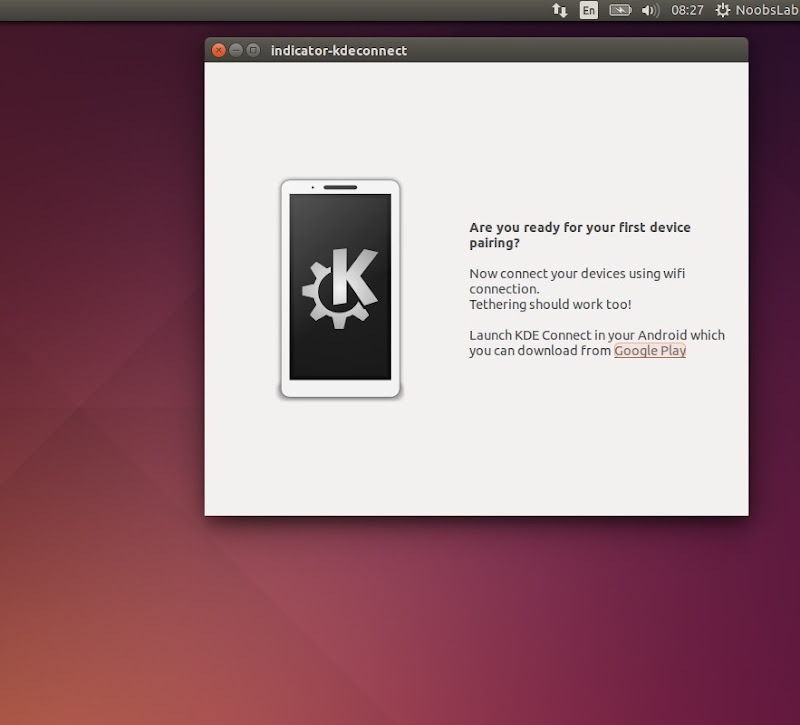Click the network connection indicator icon
The width and height of the screenshot is (800, 725).
[560, 10]
